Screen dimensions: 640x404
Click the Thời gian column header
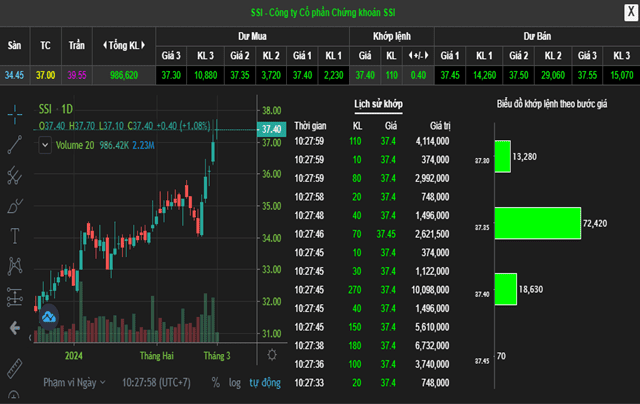(310, 126)
